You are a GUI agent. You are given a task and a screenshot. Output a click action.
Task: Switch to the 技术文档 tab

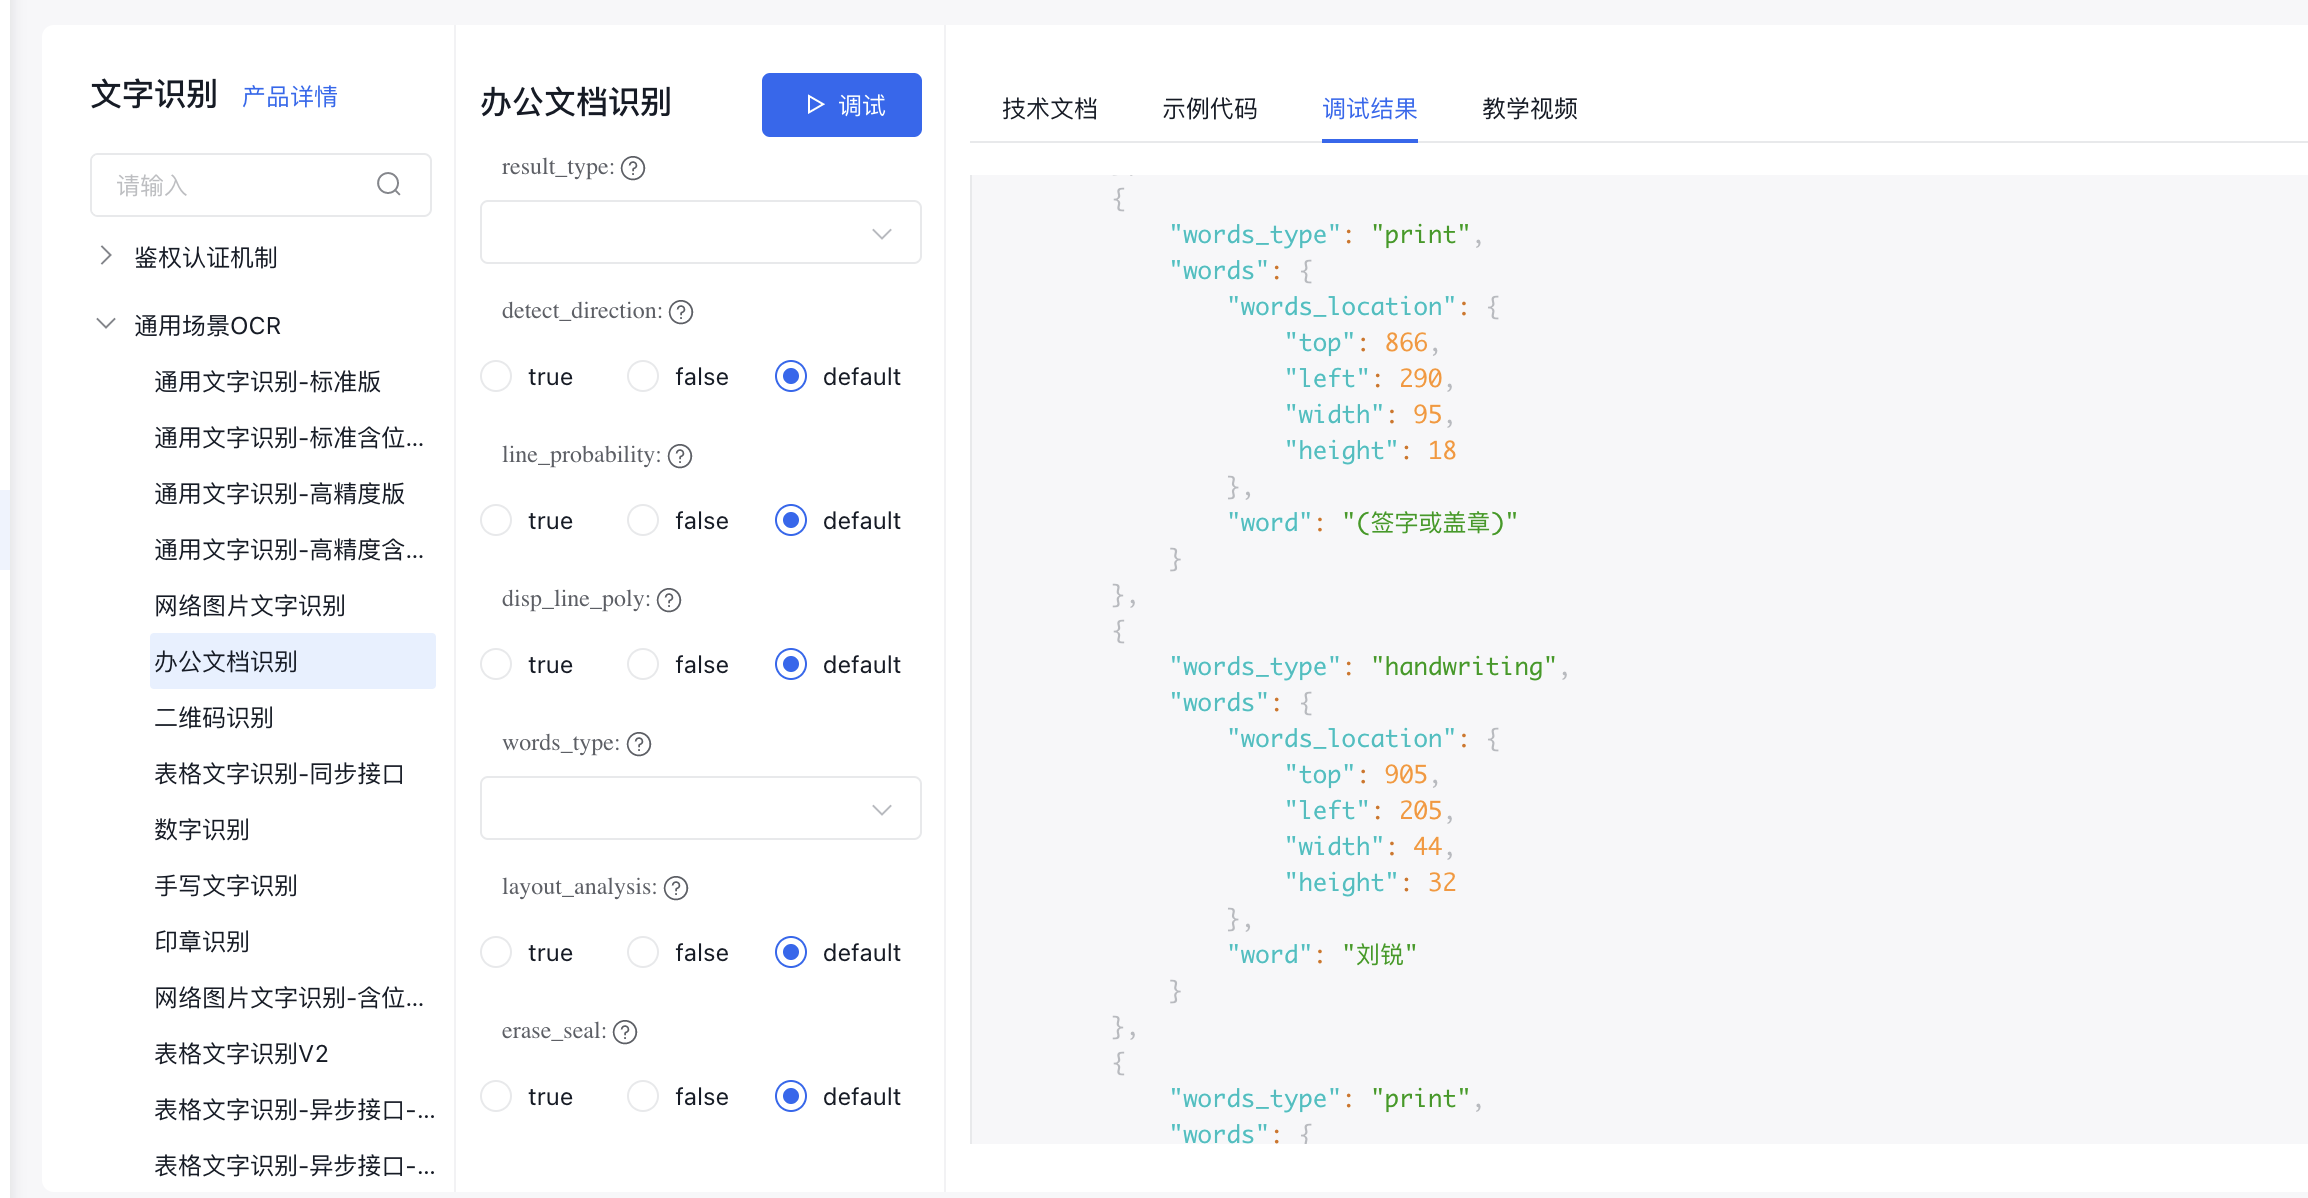pos(1050,108)
